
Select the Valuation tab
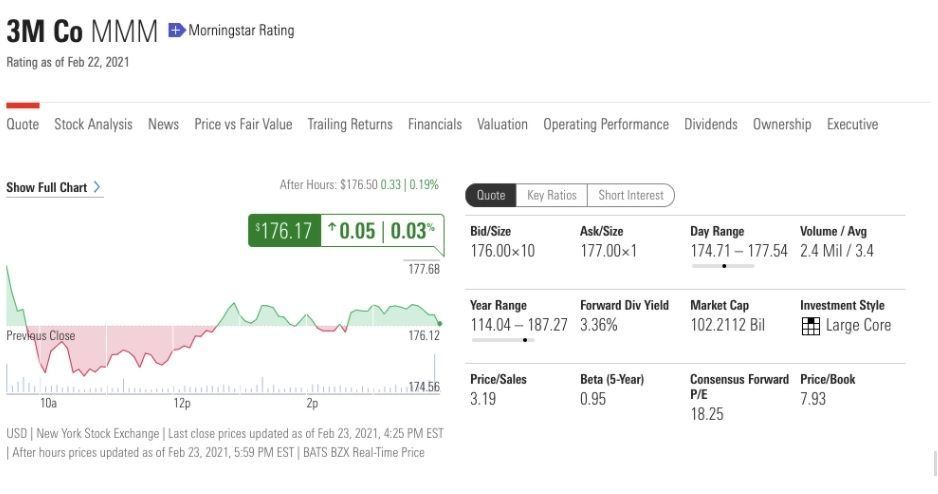502,124
